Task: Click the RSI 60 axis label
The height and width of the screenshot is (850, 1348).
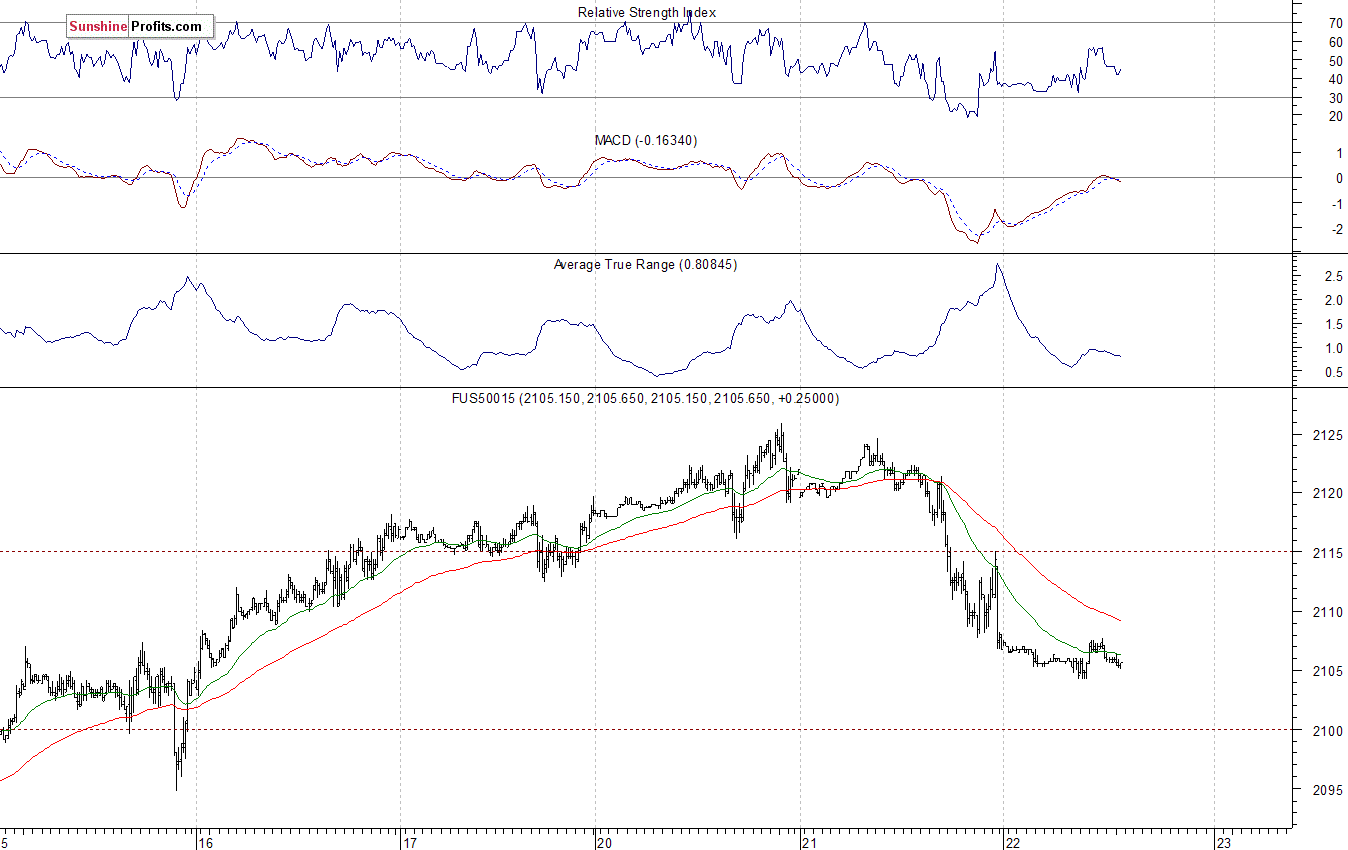Action: (x=1335, y=42)
